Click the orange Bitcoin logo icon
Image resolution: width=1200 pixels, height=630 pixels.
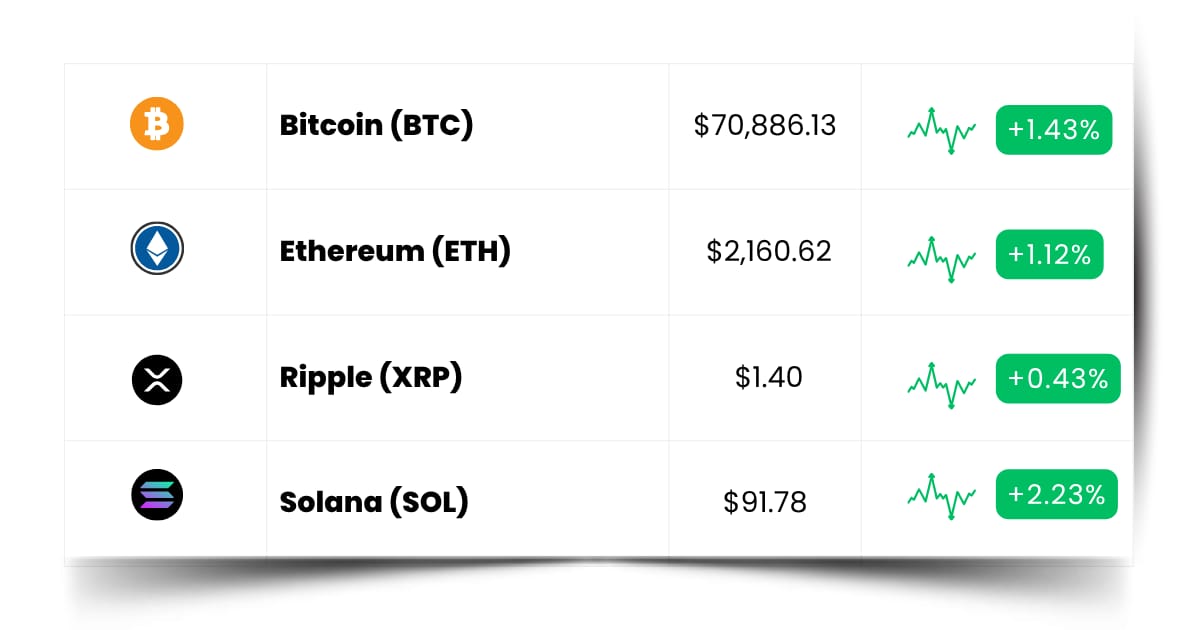point(157,124)
